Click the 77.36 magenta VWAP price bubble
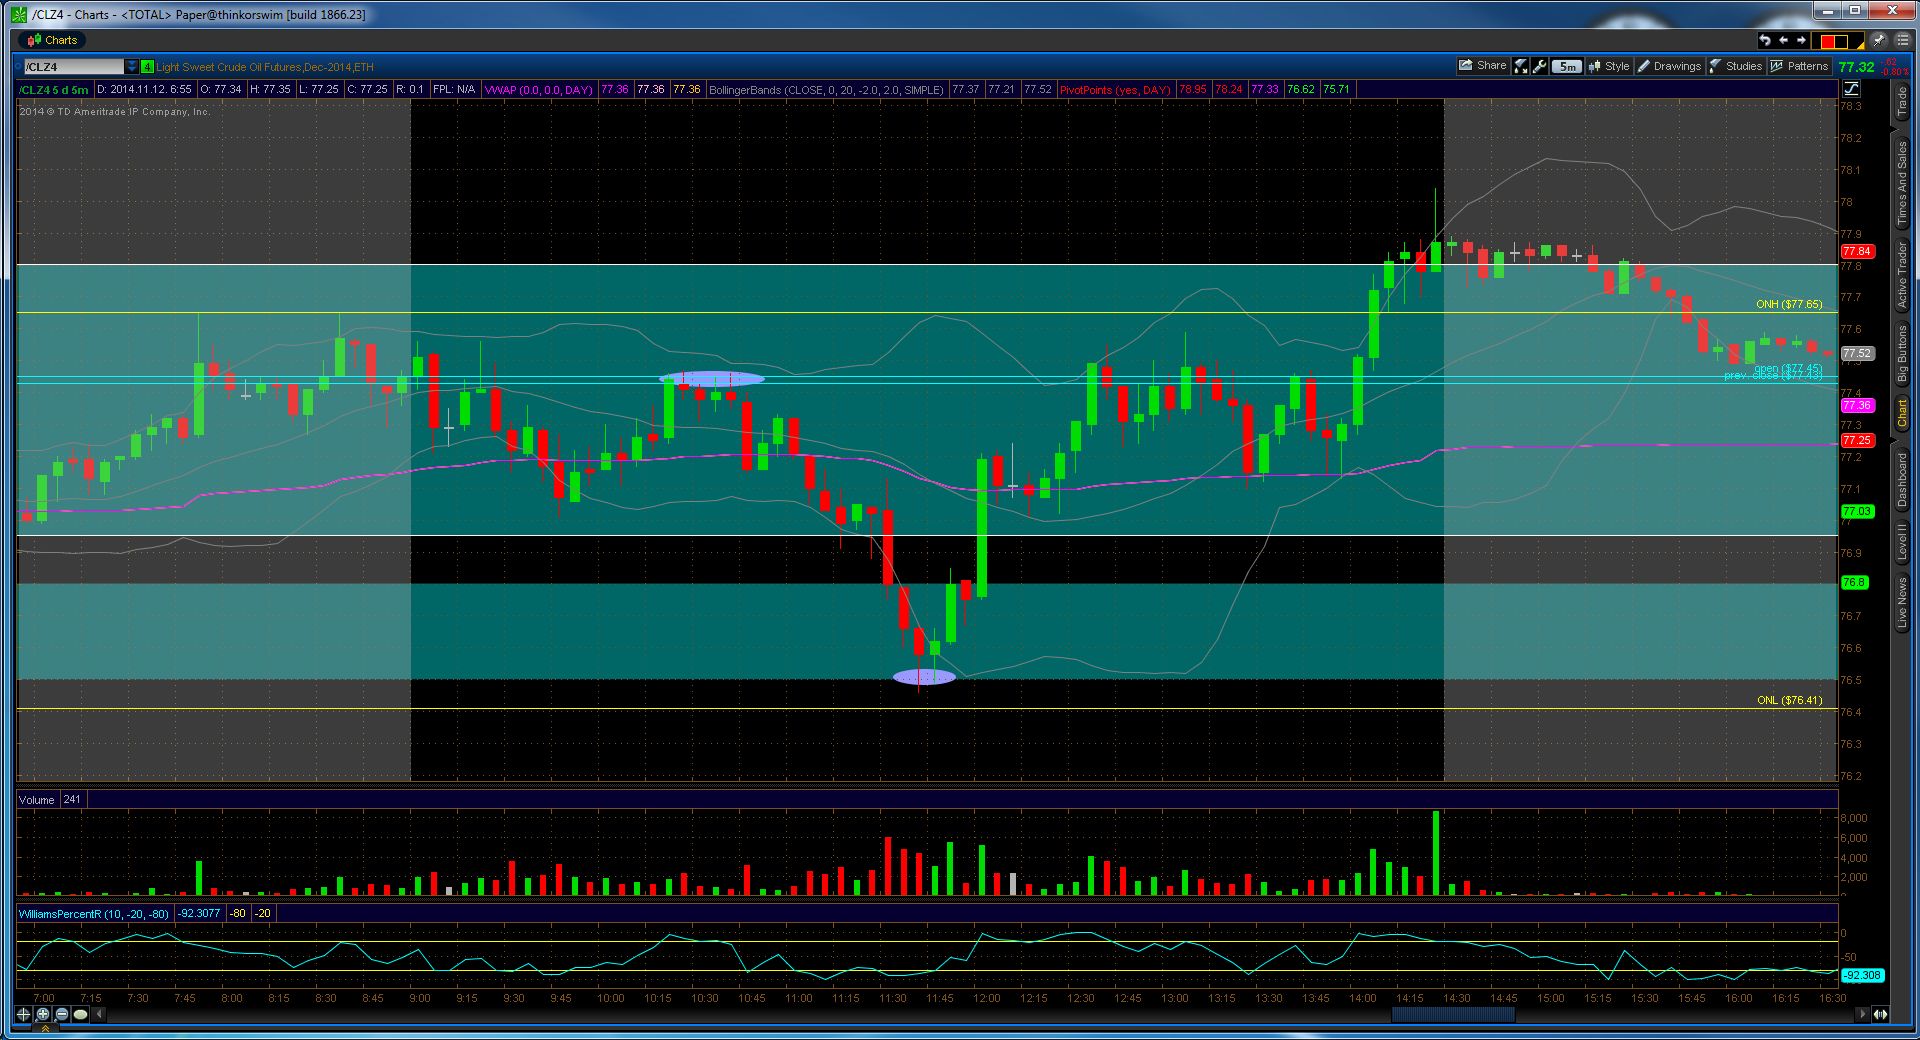This screenshot has height=1040, width=1920. [x=1857, y=405]
